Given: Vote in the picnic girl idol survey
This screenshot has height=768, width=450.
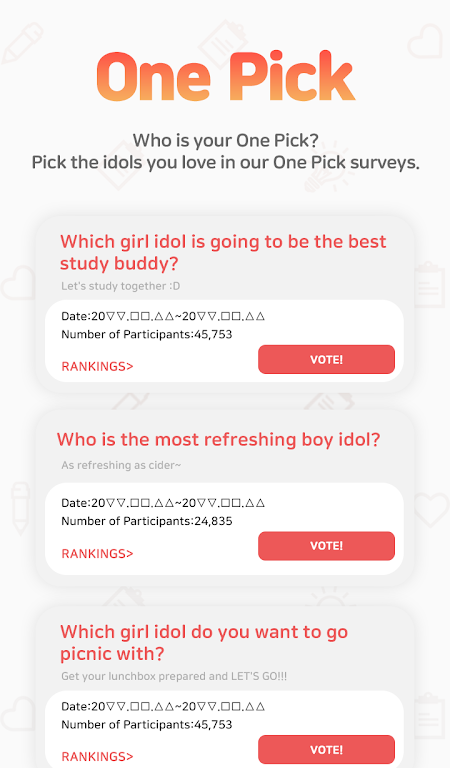Looking at the screenshot, I should tap(326, 749).
